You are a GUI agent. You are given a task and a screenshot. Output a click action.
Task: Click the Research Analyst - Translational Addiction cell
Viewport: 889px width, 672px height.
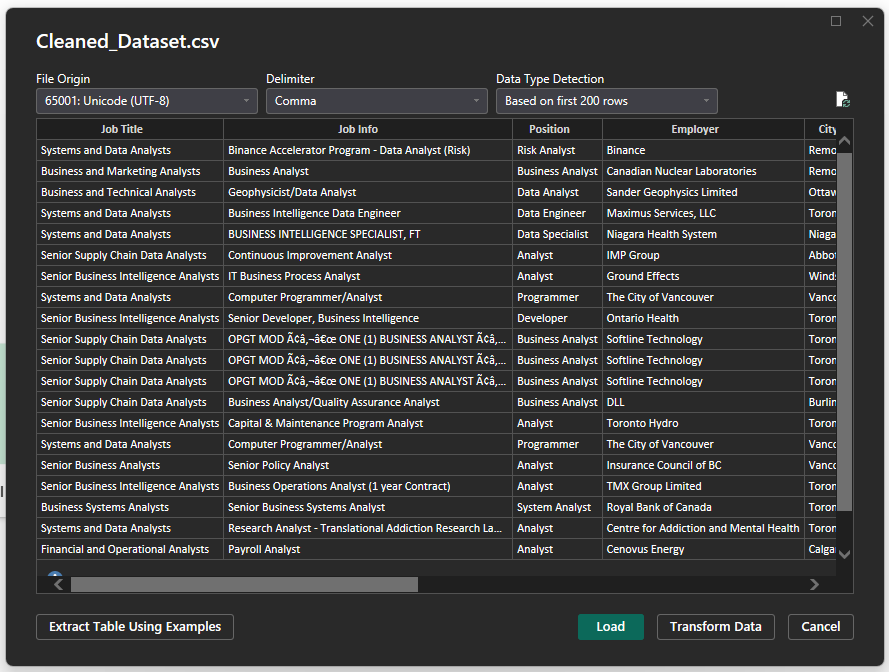(x=368, y=528)
